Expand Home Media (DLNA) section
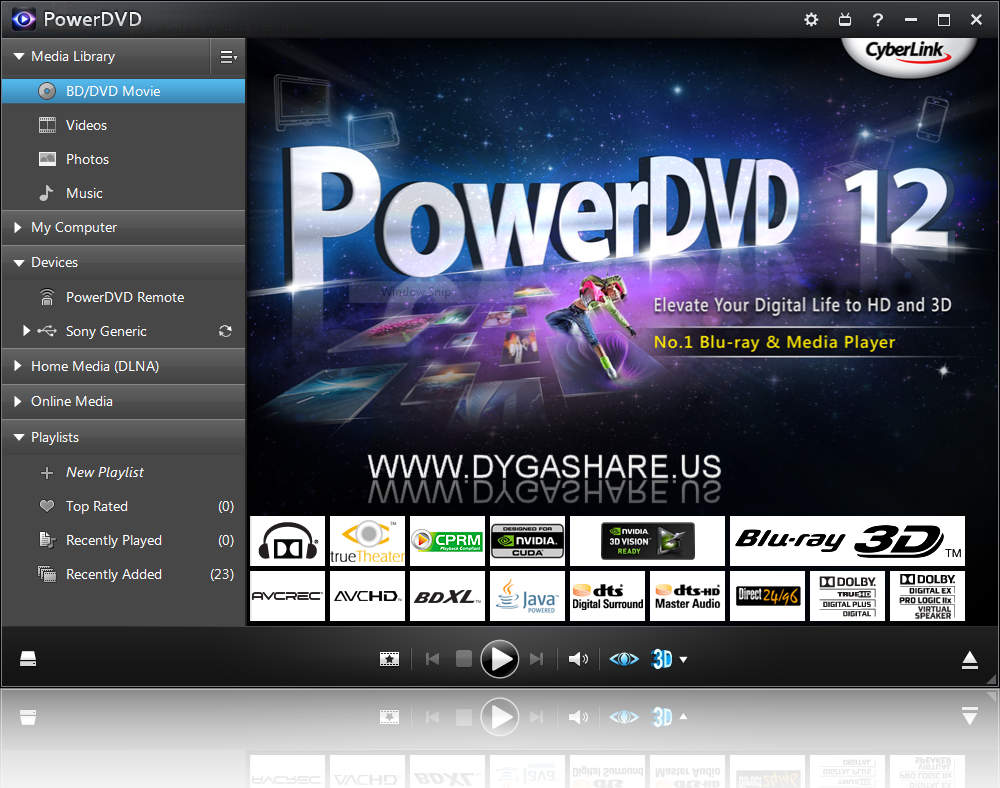The image size is (1000, 788). (x=18, y=366)
